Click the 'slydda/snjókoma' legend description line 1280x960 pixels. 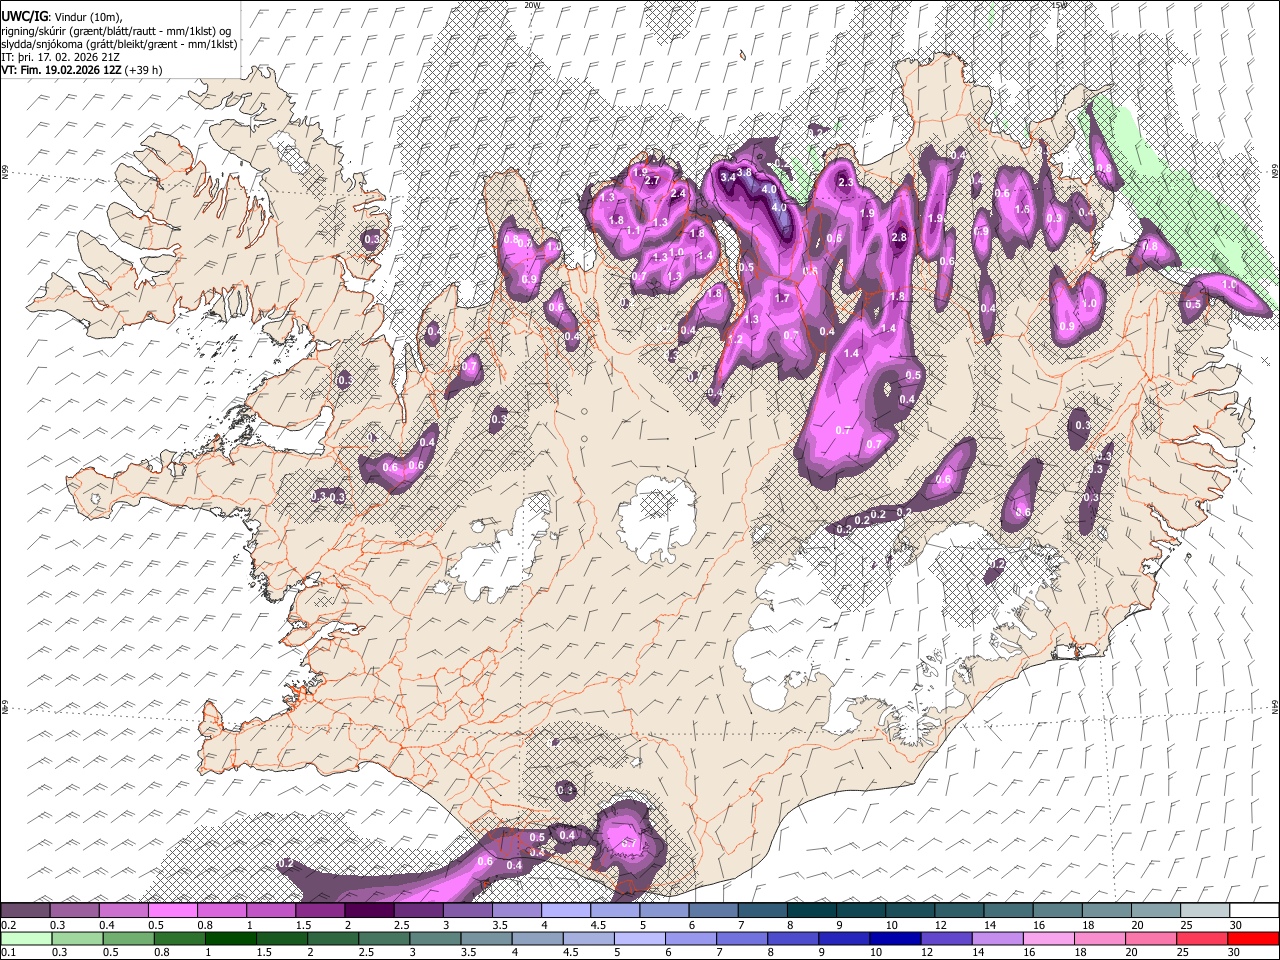click(119, 44)
